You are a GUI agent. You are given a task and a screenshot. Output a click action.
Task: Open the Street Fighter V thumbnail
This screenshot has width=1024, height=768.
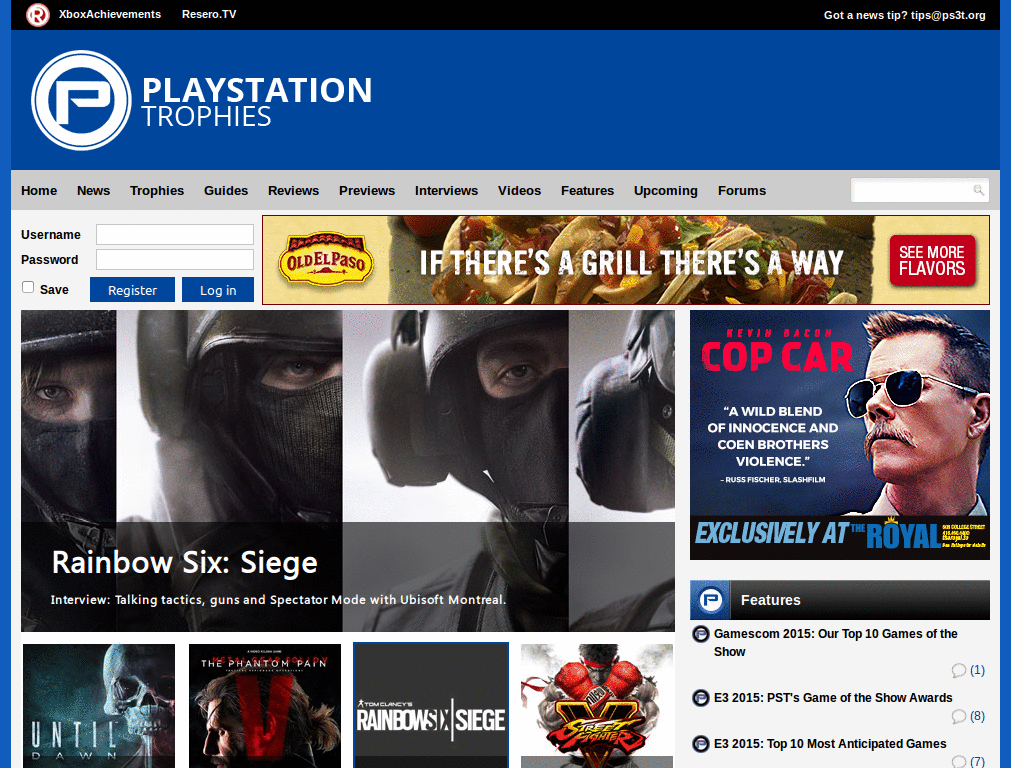tap(597, 706)
